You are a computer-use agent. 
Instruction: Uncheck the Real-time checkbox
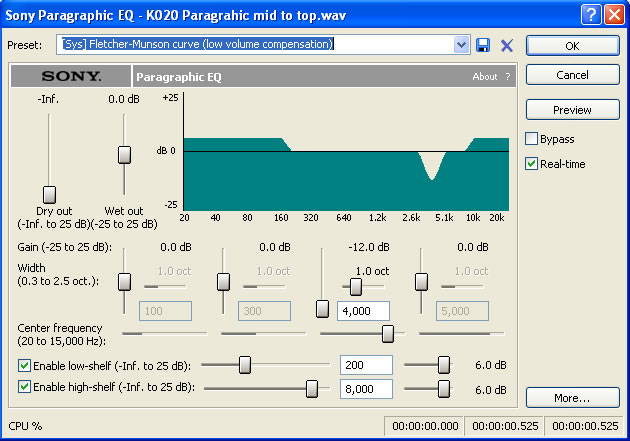531,163
